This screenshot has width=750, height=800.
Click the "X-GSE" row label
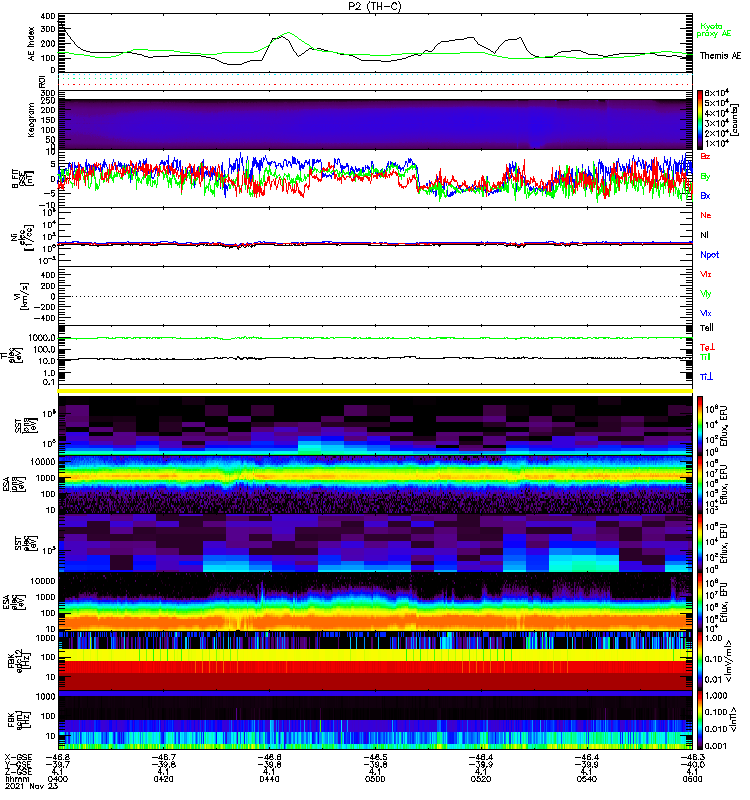(18, 758)
